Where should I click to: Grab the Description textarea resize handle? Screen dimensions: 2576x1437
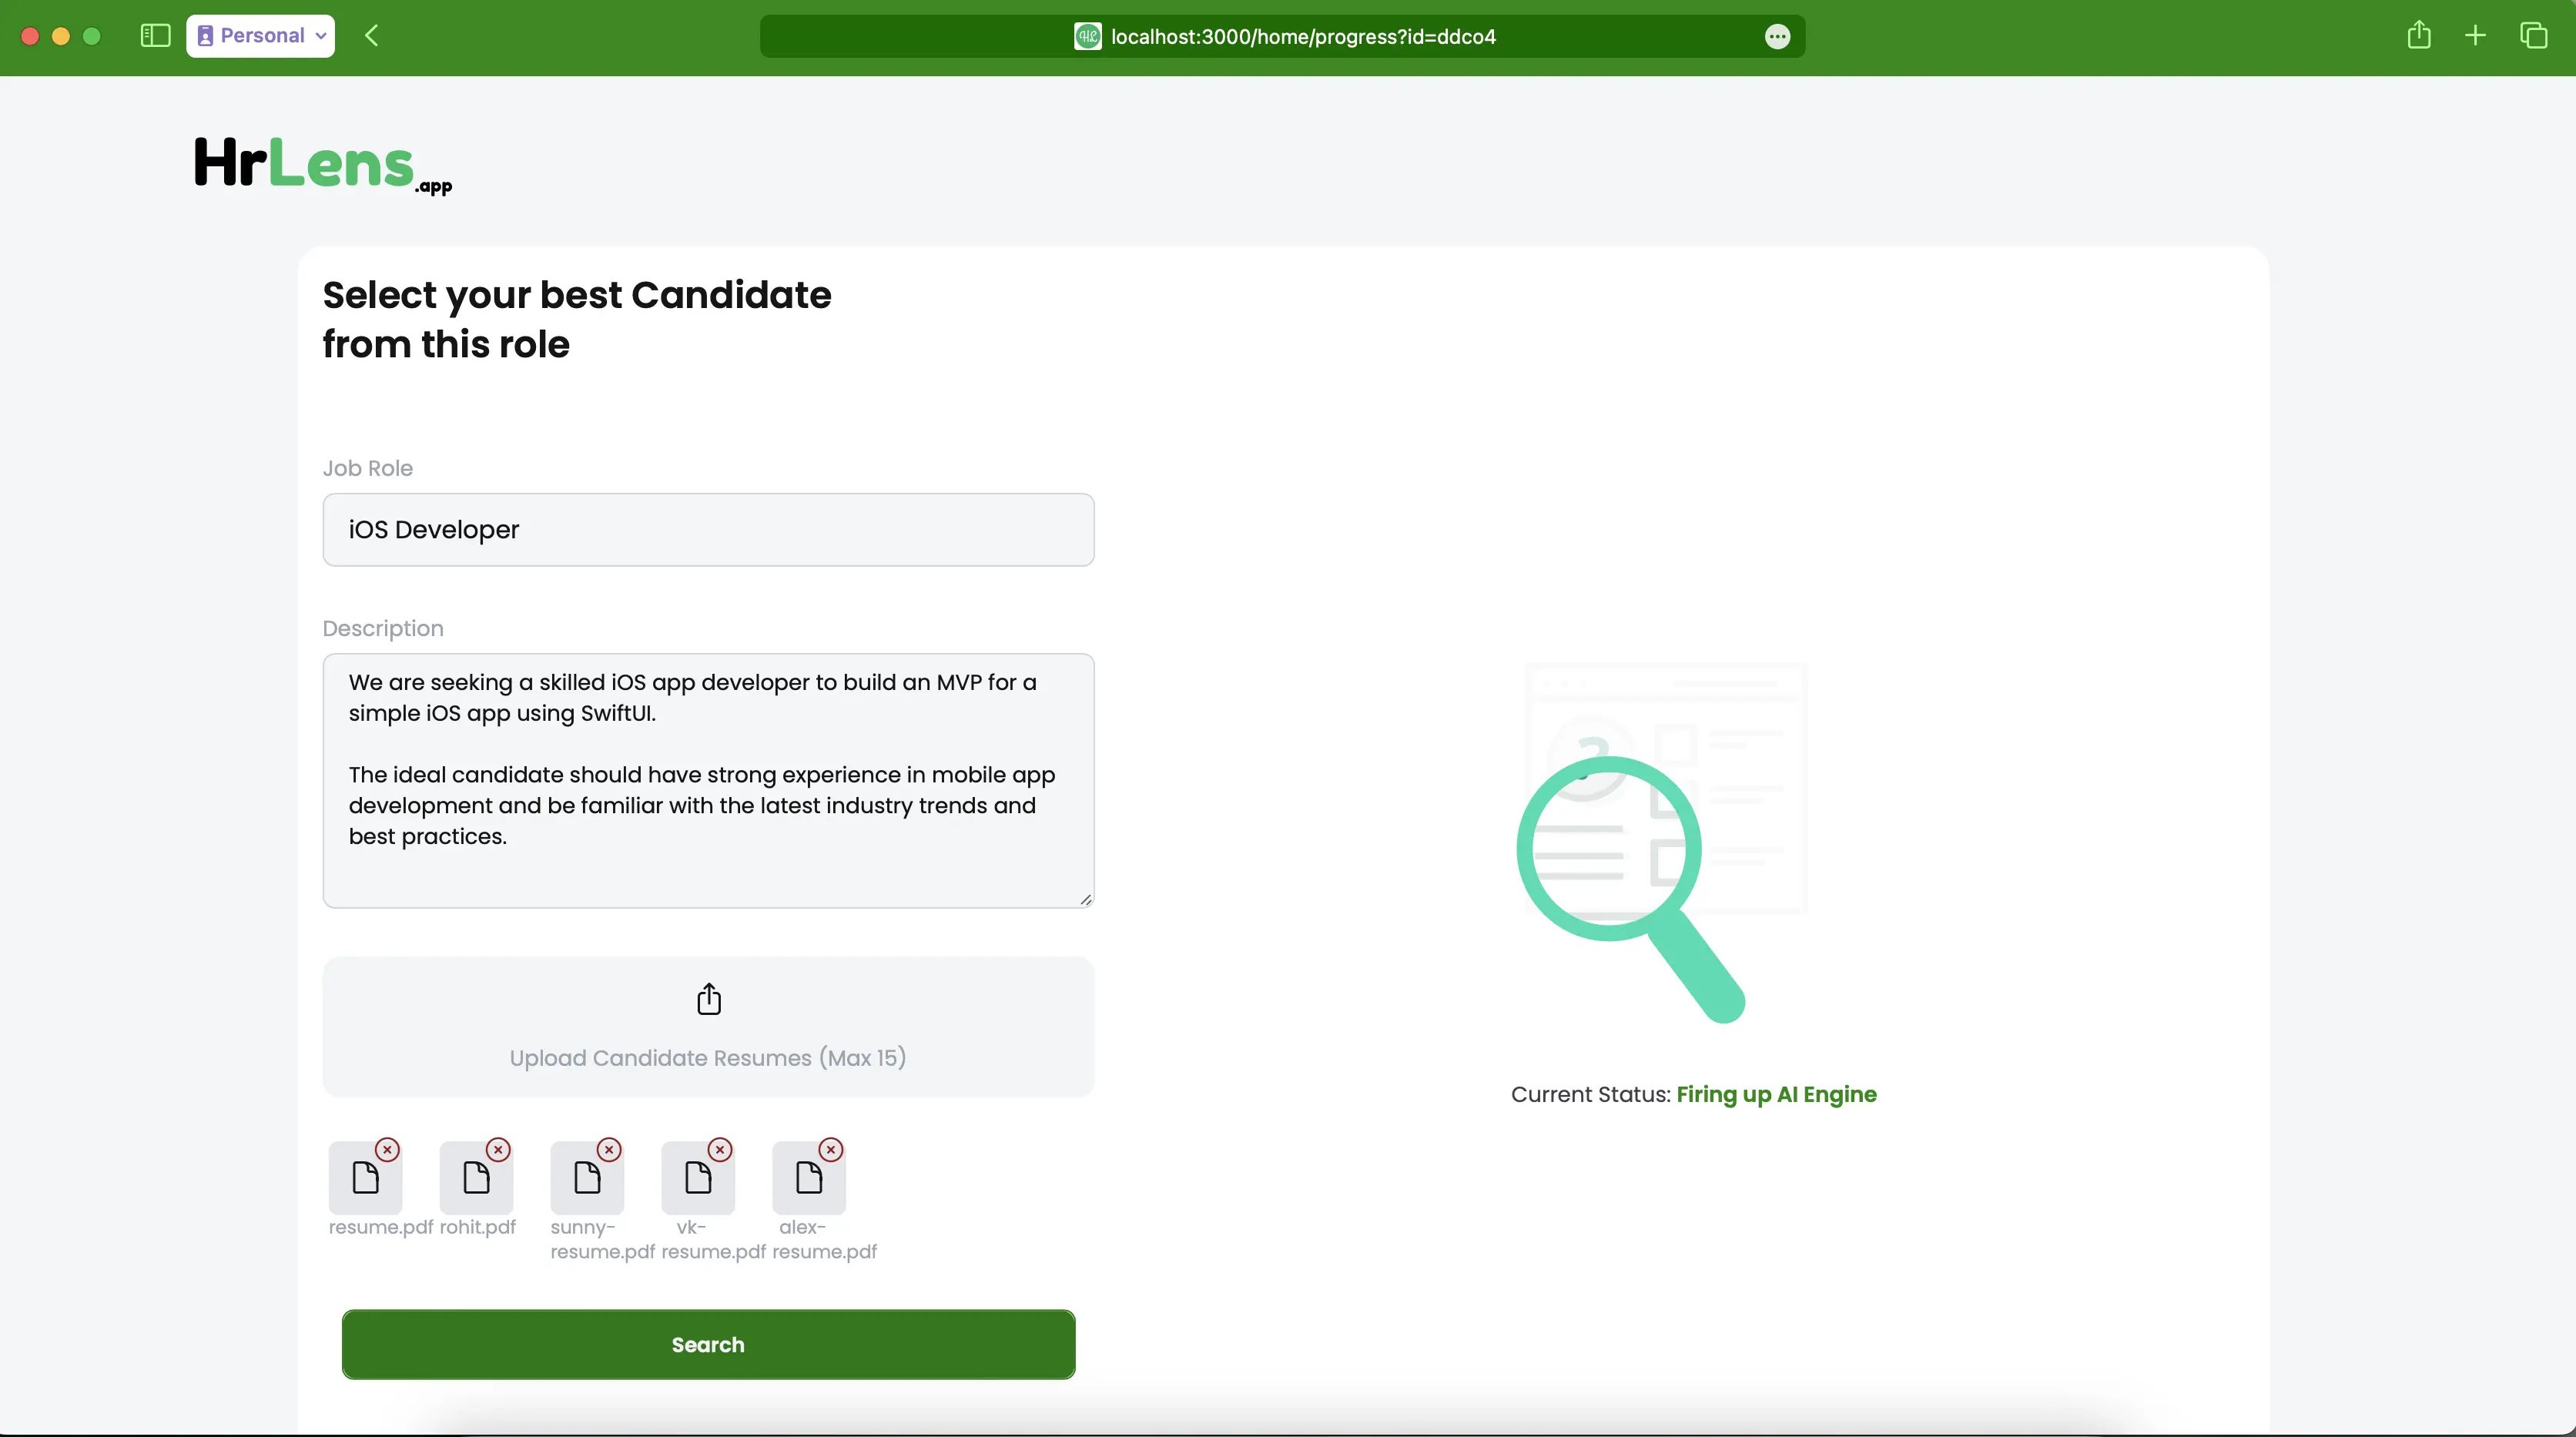click(x=1086, y=899)
